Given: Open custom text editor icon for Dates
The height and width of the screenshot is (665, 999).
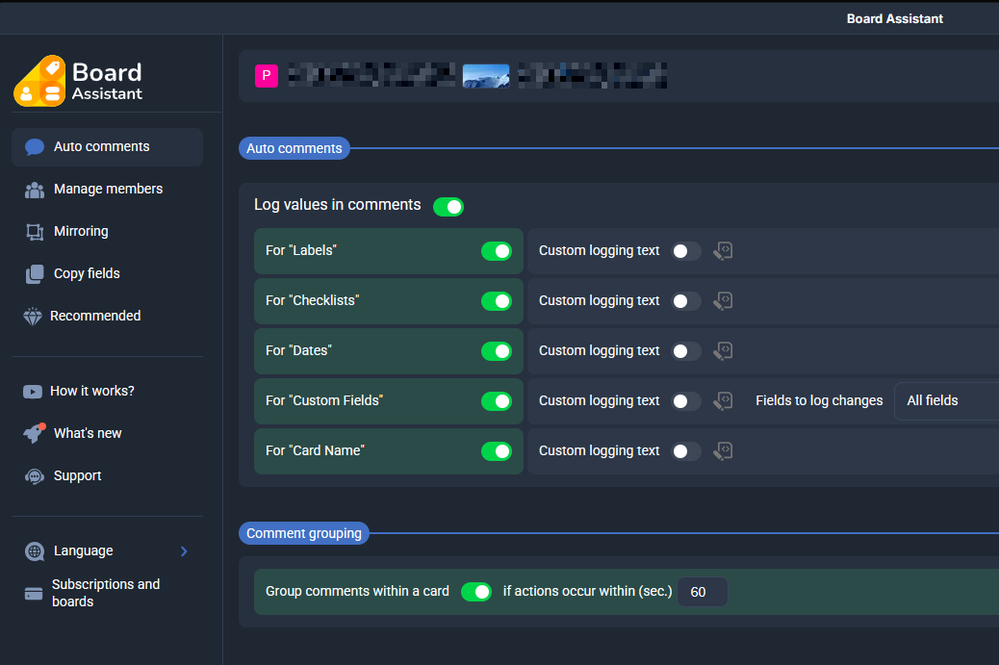Looking at the screenshot, I should click(723, 351).
